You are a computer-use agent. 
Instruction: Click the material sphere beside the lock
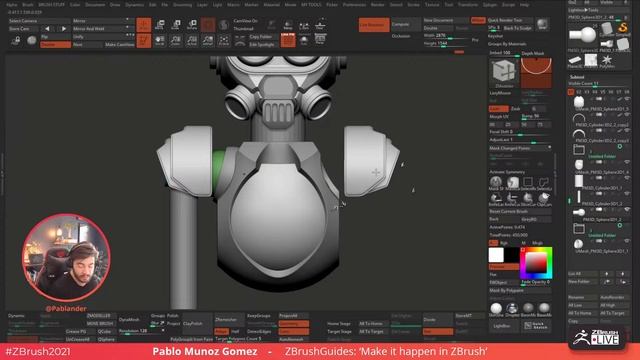click(31, 40)
